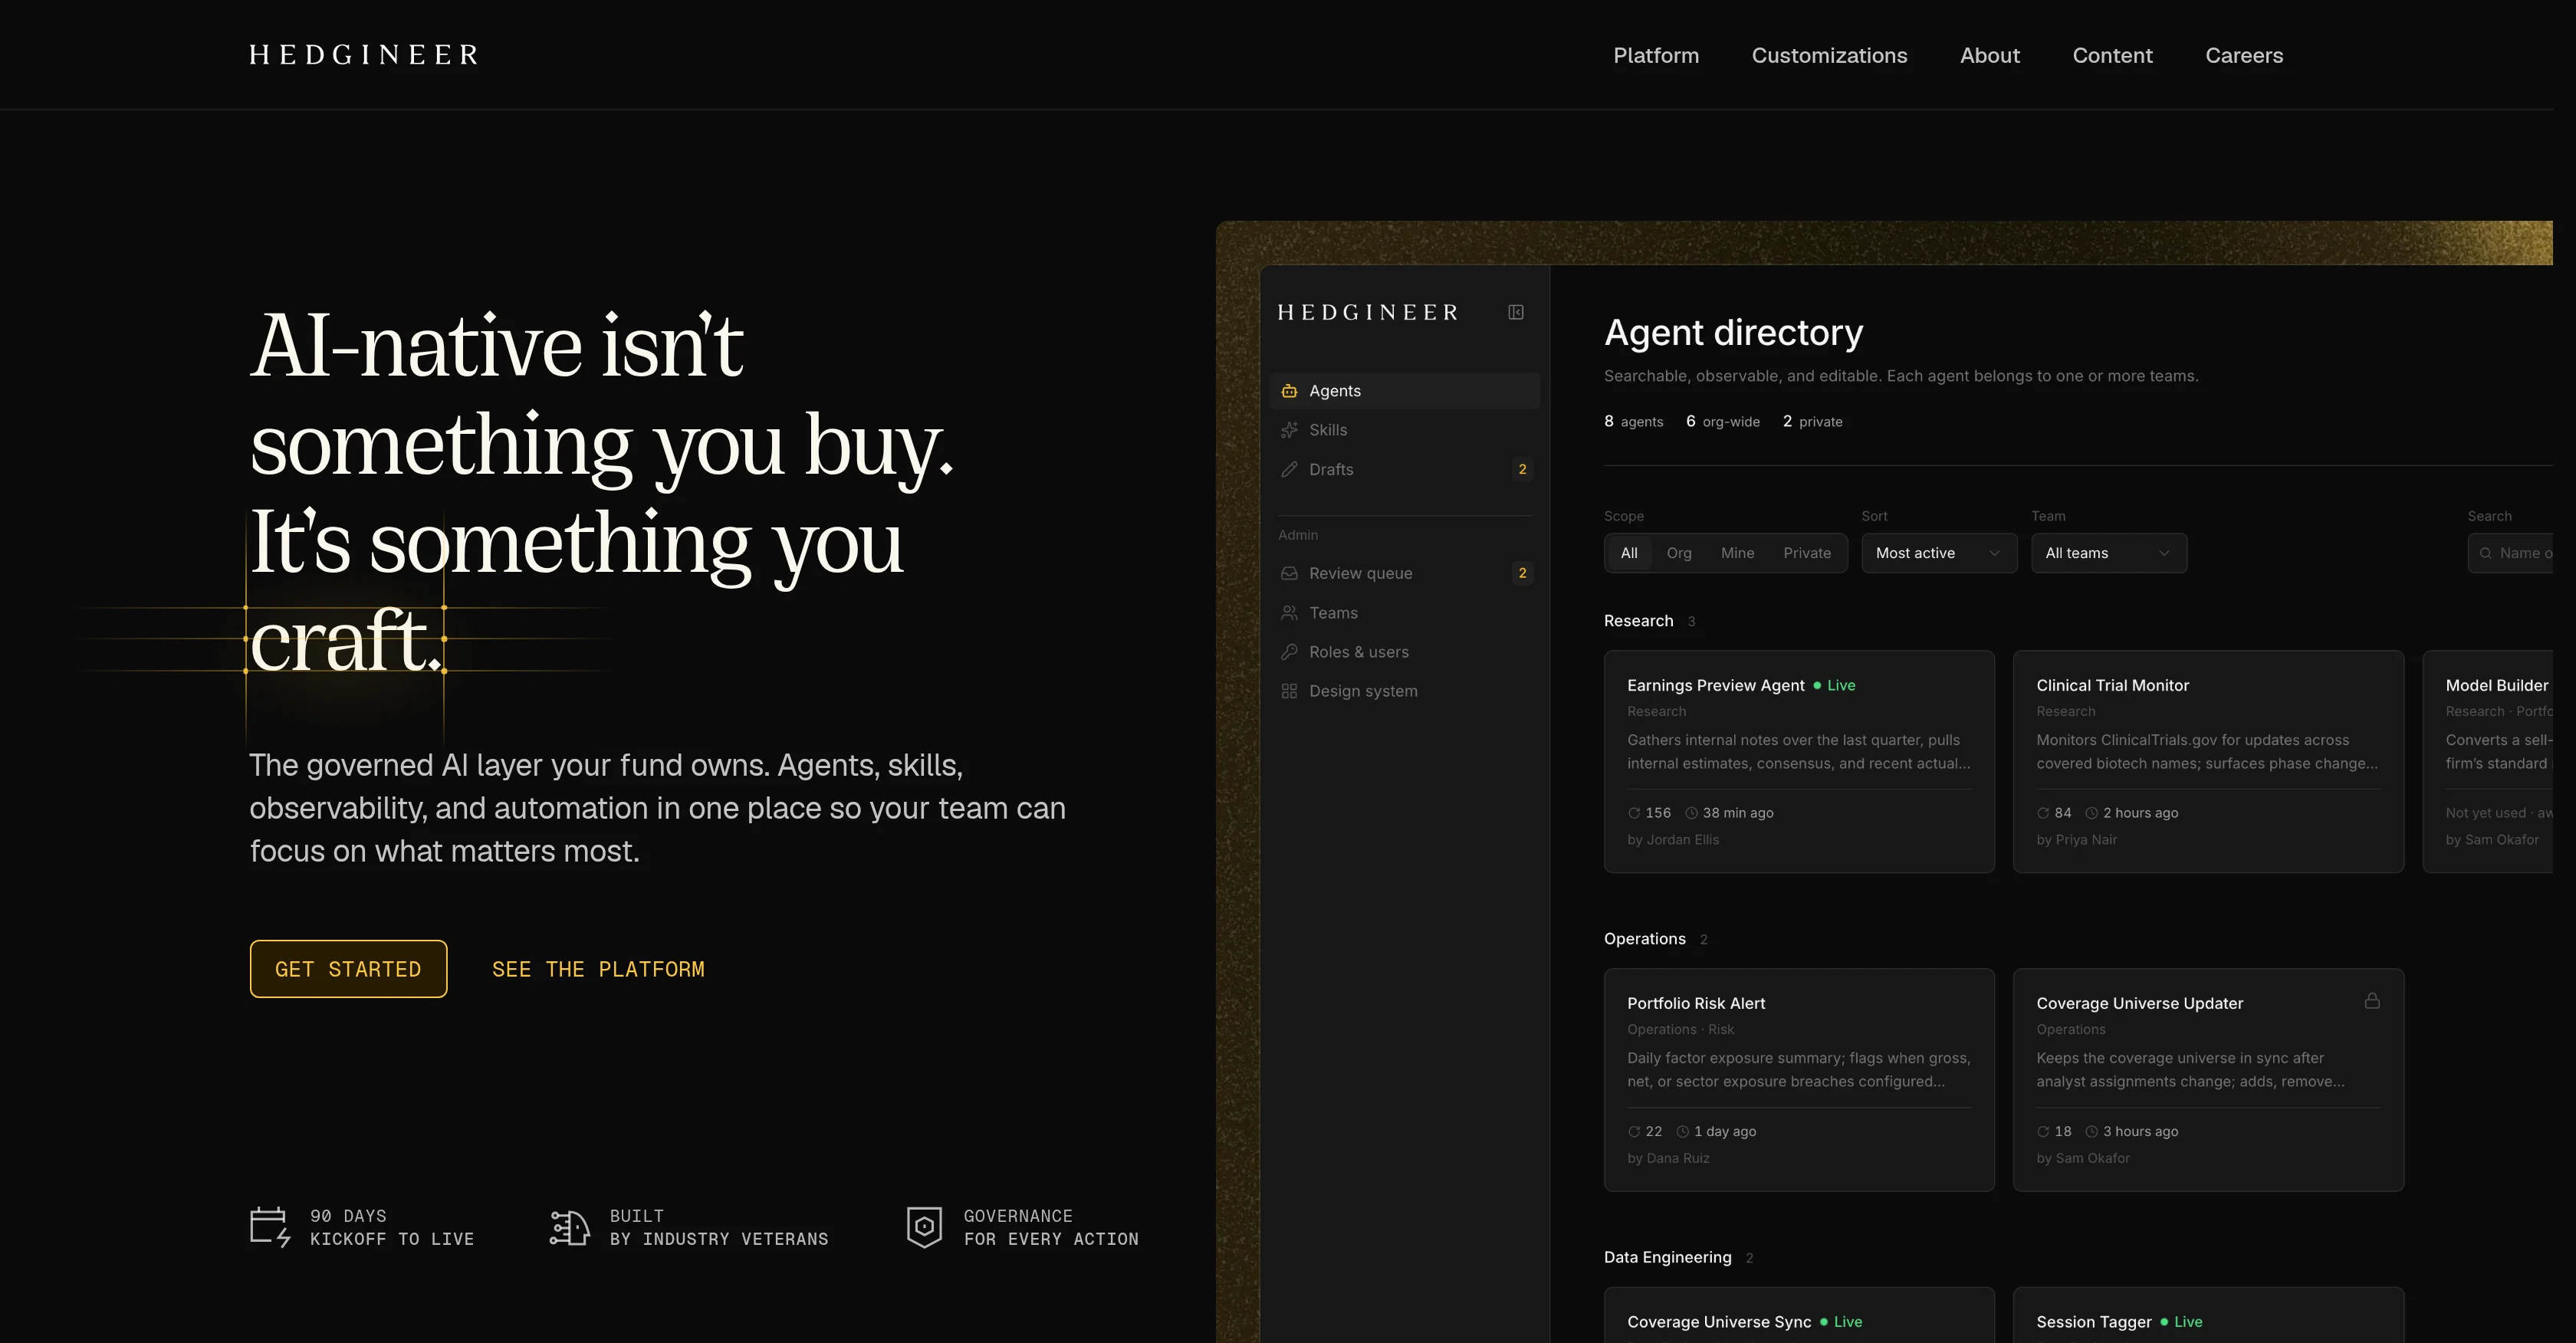Image resolution: width=2576 pixels, height=1343 pixels.
Task: Select the All scope filter
Action: 1629,553
